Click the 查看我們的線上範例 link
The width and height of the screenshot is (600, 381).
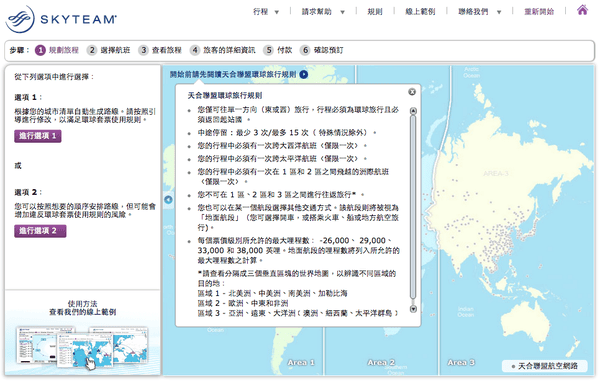(x=83, y=312)
